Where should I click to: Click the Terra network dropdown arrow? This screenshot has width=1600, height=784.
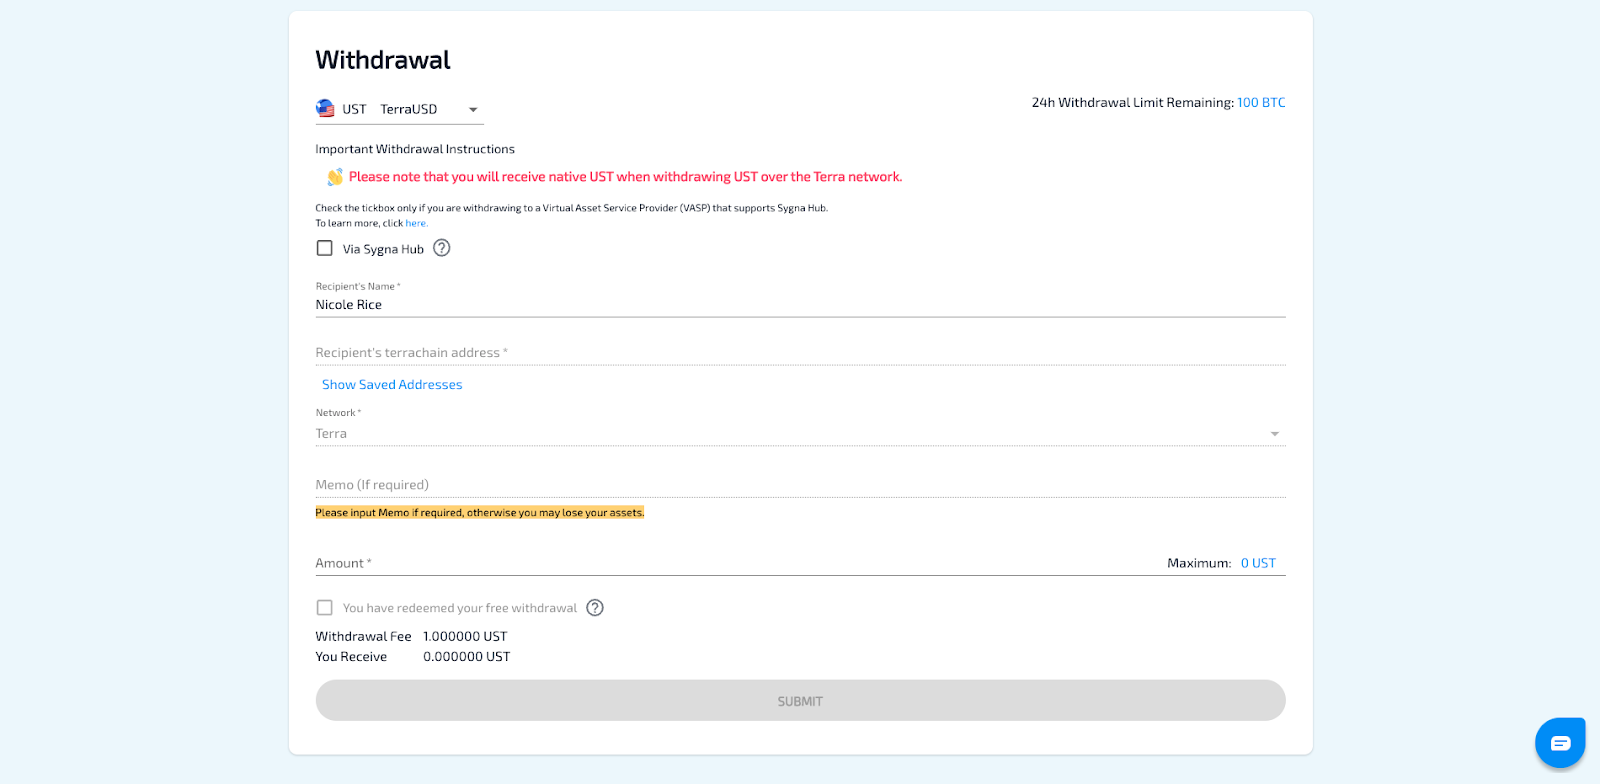tap(1274, 434)
